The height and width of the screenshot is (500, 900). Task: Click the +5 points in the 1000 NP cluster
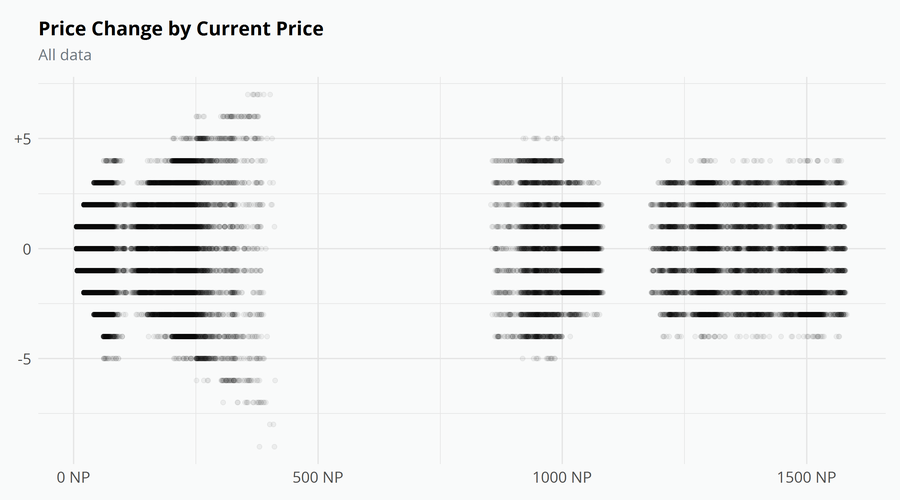[x=542, y=138]
